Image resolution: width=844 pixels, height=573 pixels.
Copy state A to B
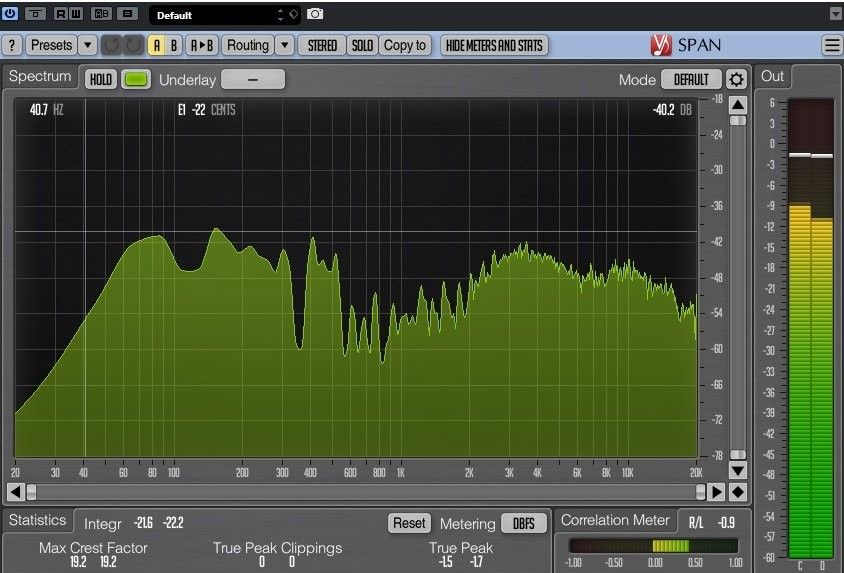point(202,45)
